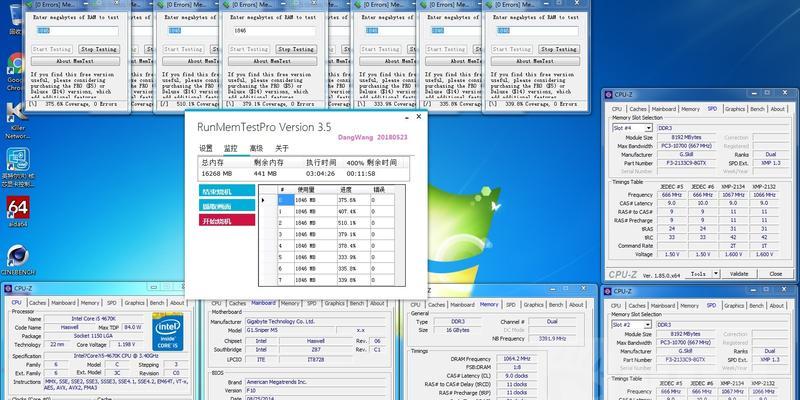Click CPU-Z title icon in processor window
This screenshot has height=400, width=800.
tap(8, 288)
